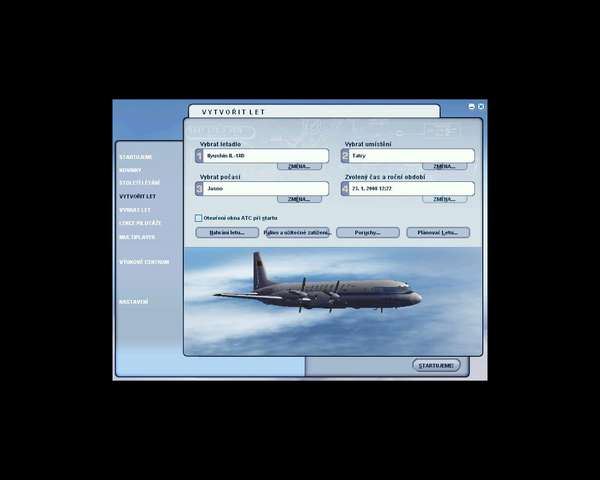Click the number 1 aircraft step icon
This screenshot has width=600, height=480.
(x=200, y=156)
